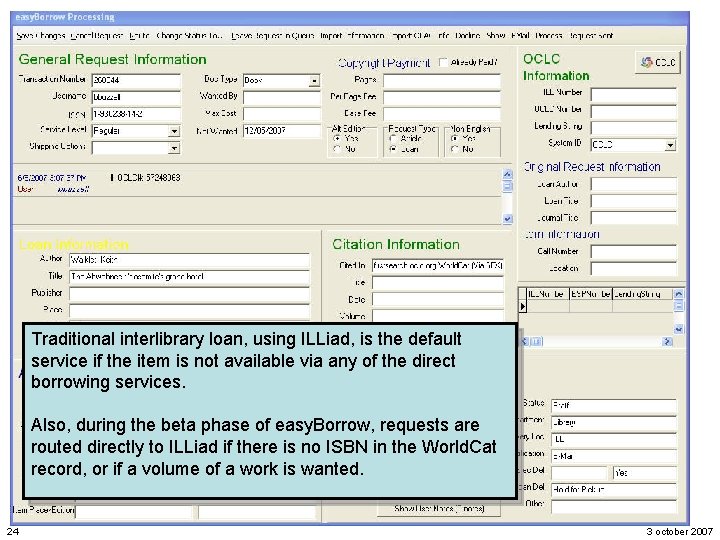The image size is (720, 540).
Task: Click the Loan Delivery field showing Hold for Pickup
Action: tap(613, 490)
